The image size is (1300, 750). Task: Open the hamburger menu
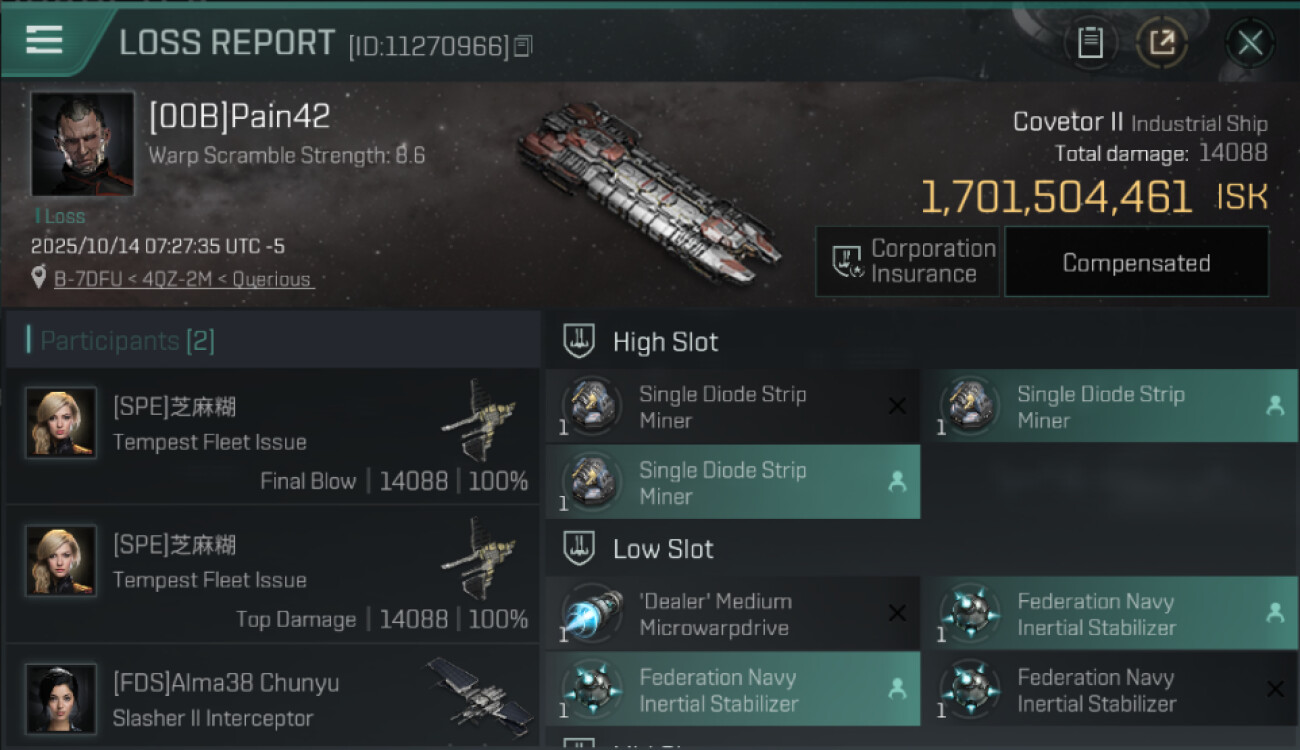click(x=44, y=40)
